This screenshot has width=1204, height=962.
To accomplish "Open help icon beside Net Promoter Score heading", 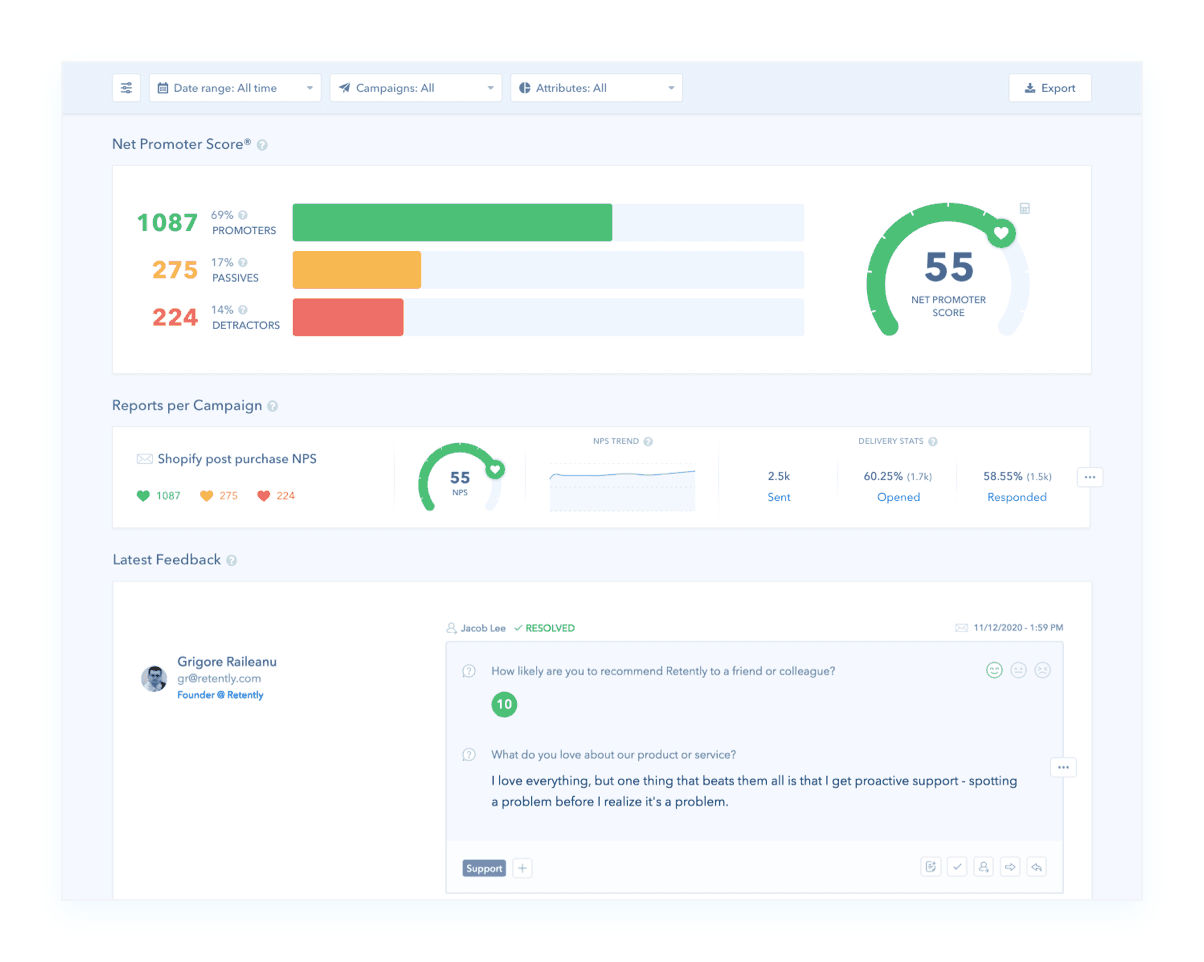I will [x=262, y=145].
